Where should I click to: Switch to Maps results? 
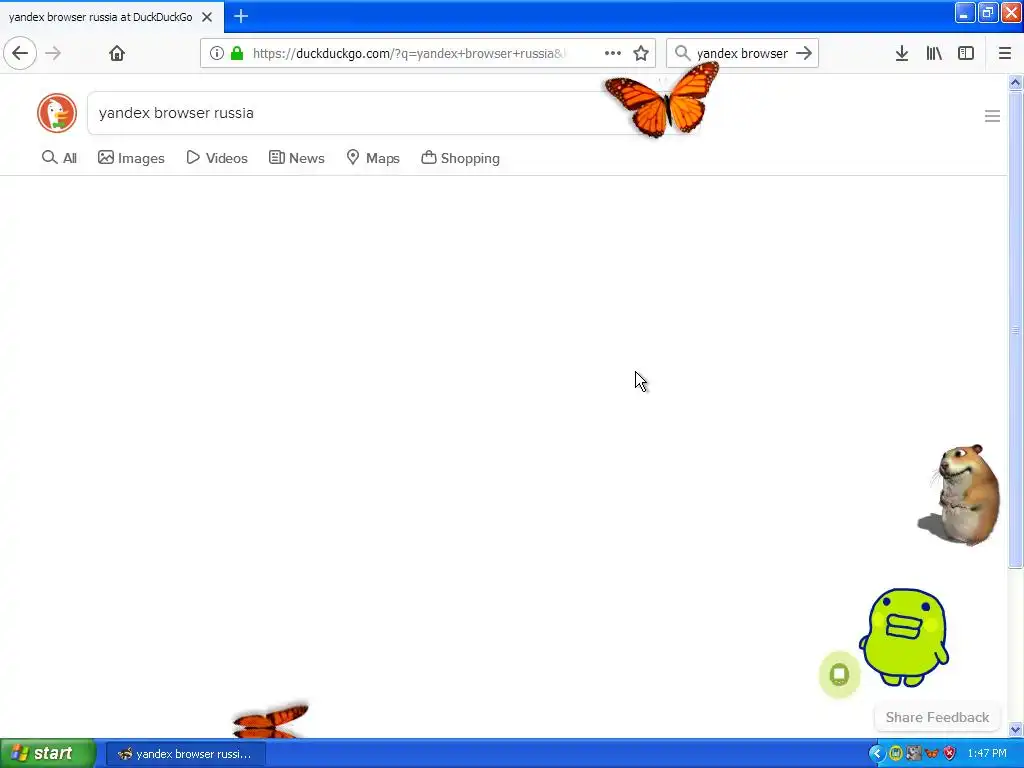coord(373,158)
